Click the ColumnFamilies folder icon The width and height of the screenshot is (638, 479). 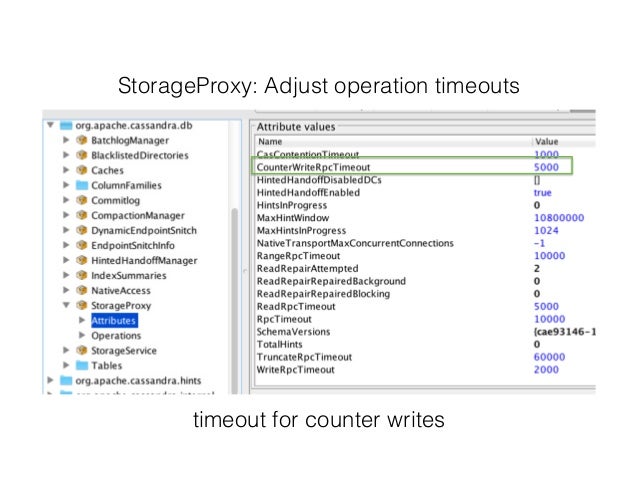(82, 185)
